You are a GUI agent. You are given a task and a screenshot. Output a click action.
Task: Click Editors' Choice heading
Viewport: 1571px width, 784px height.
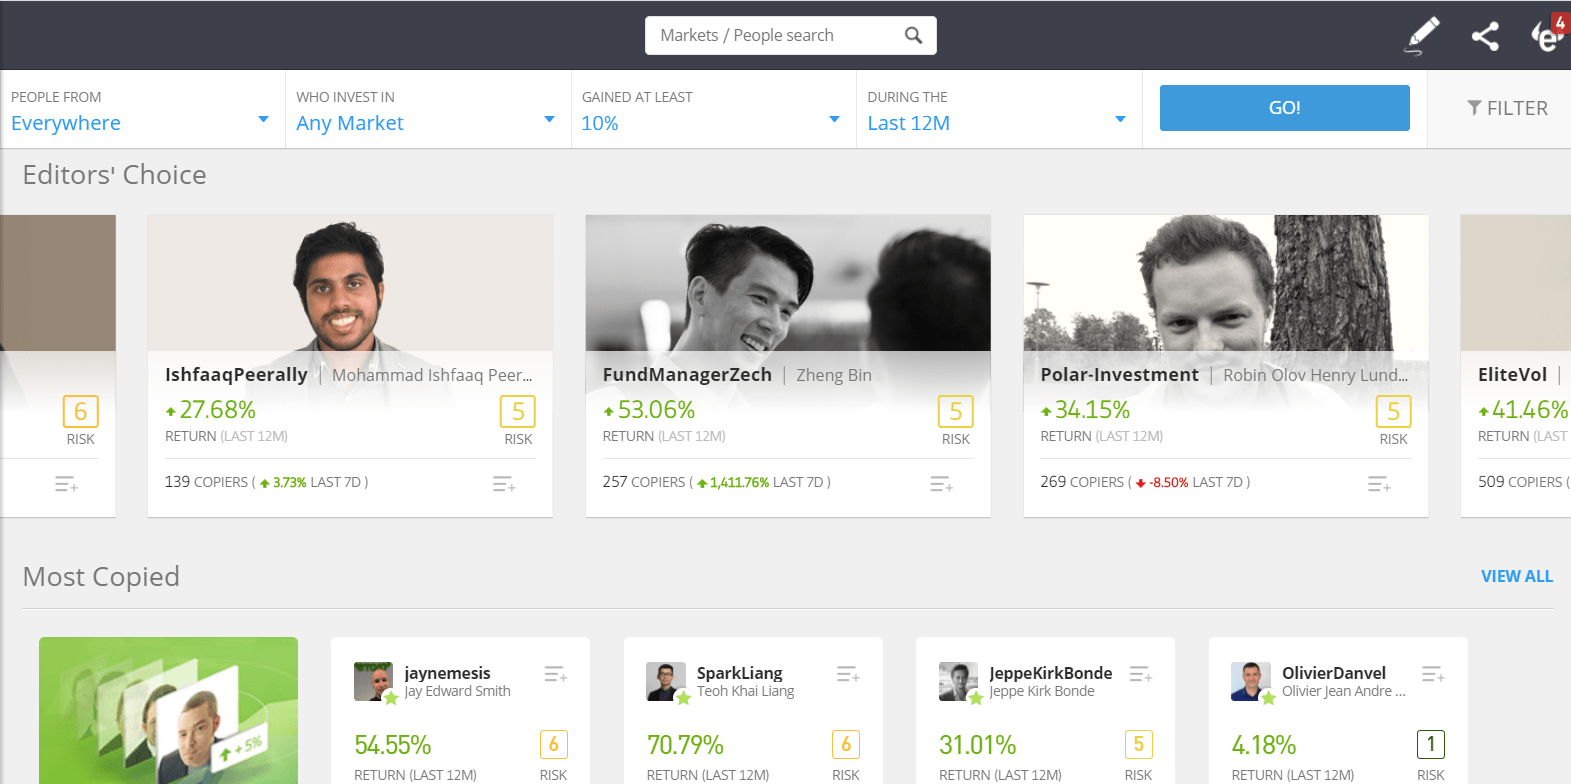(114, 175)
